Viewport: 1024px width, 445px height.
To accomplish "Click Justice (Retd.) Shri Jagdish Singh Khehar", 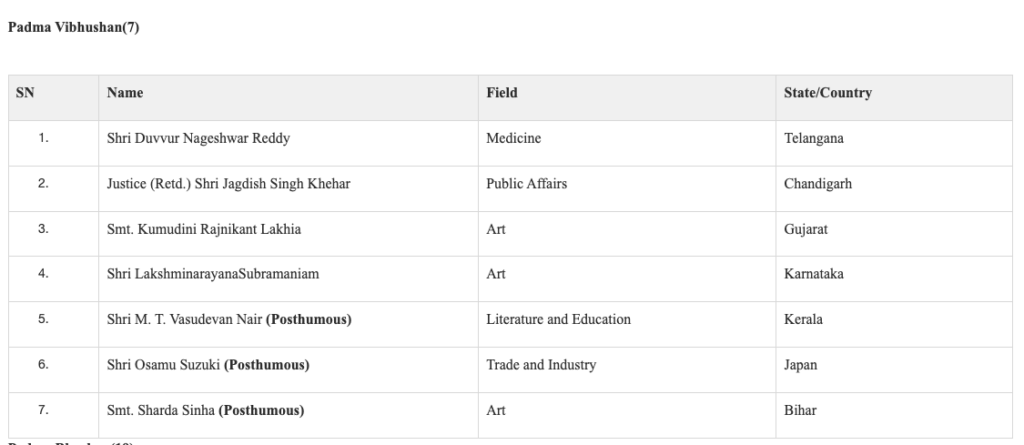I will click(x=229, y=184).
